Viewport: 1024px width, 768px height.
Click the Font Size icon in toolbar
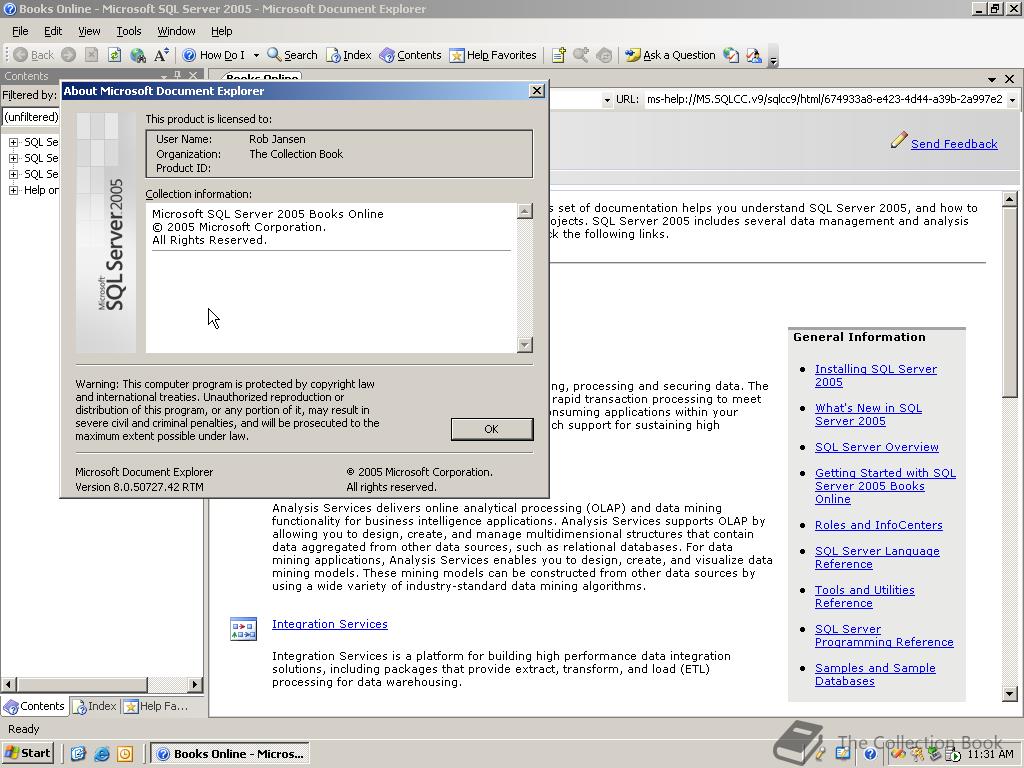point(161,55)
